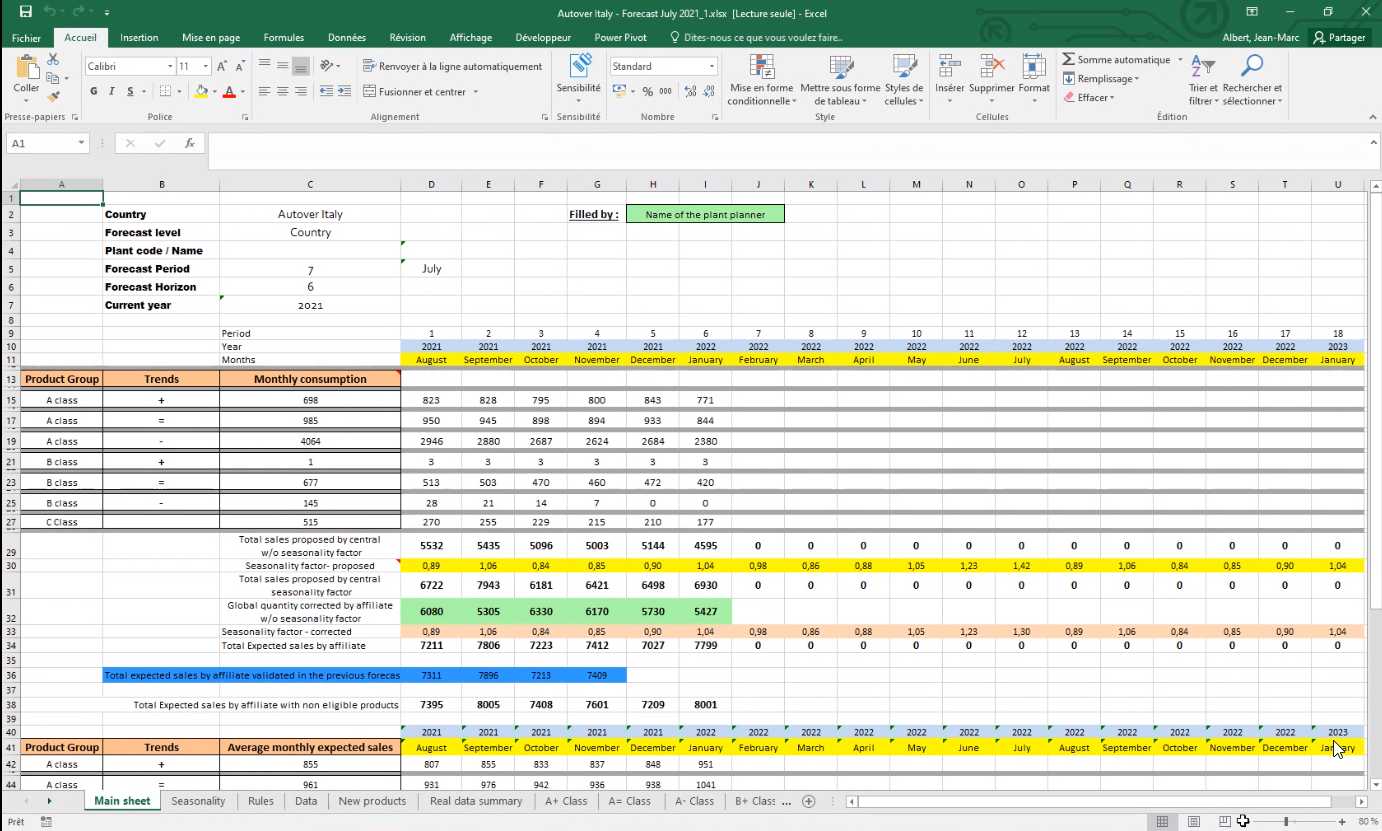Click the format painter brush icon
1382x831 pixels.
(53, 97)
